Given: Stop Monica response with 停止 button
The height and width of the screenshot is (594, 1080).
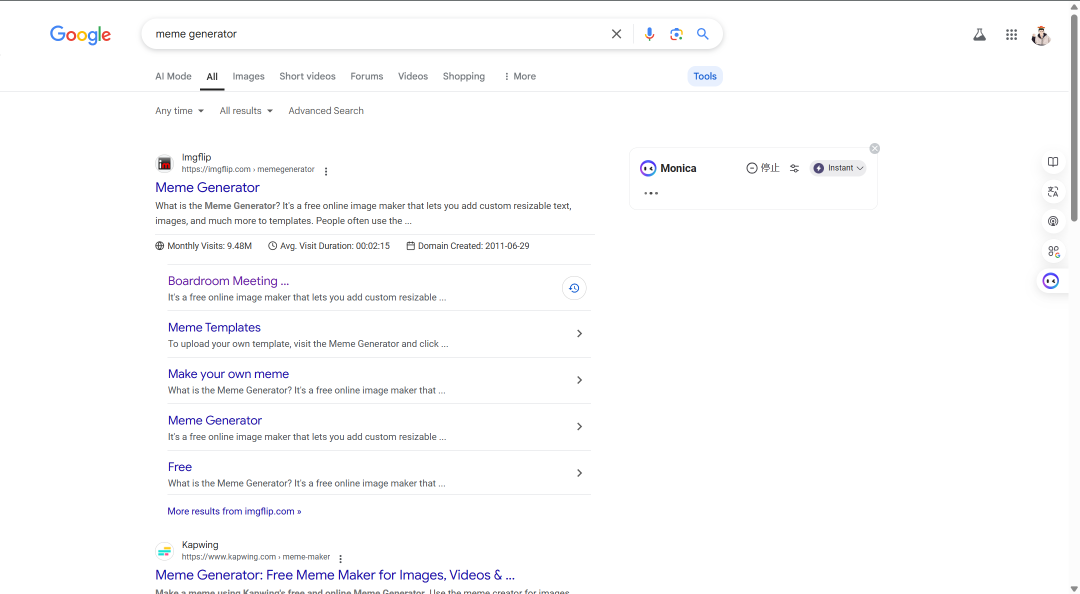Looking at the screenshot, I should (762, 168).
